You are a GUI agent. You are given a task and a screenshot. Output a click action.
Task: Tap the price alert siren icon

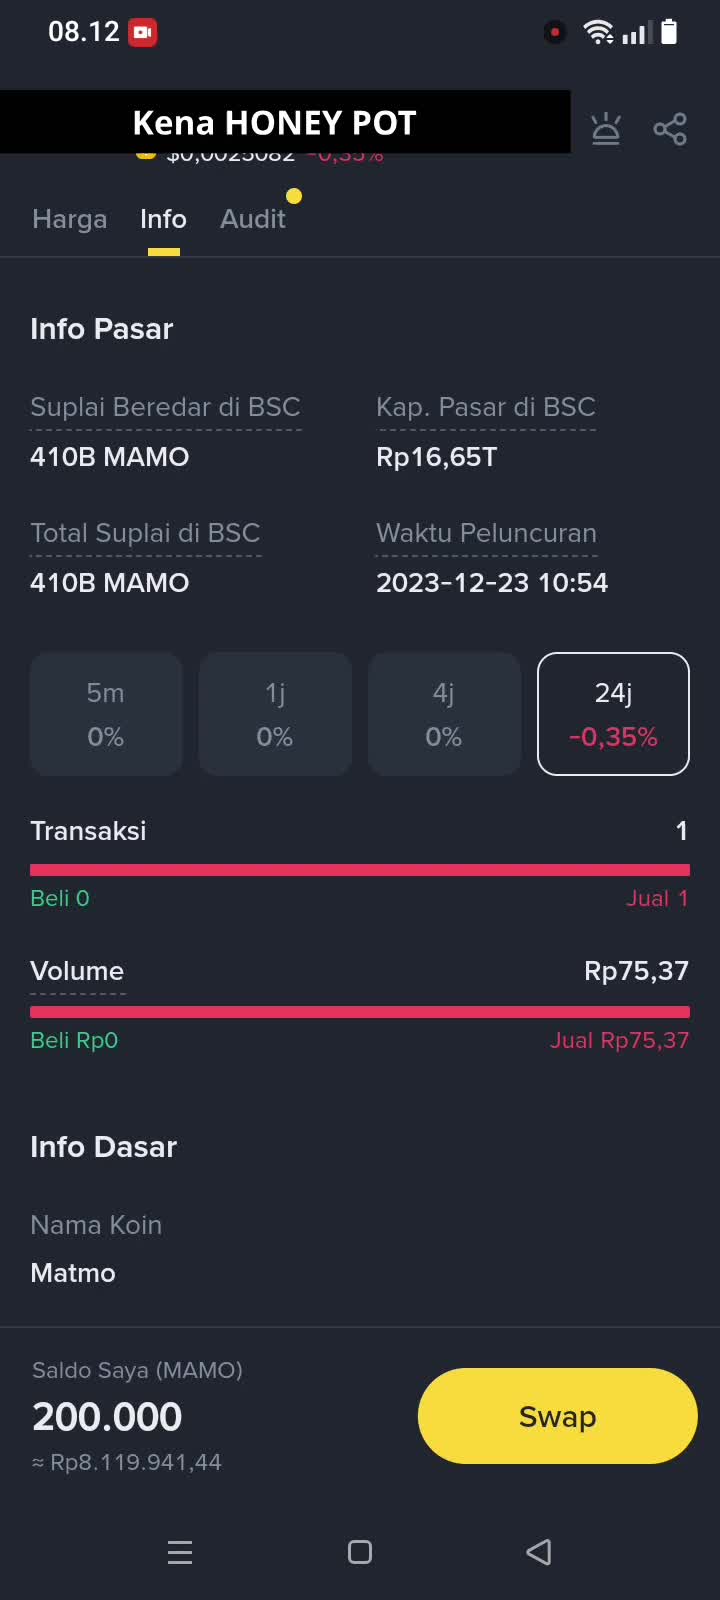(606, 129)
